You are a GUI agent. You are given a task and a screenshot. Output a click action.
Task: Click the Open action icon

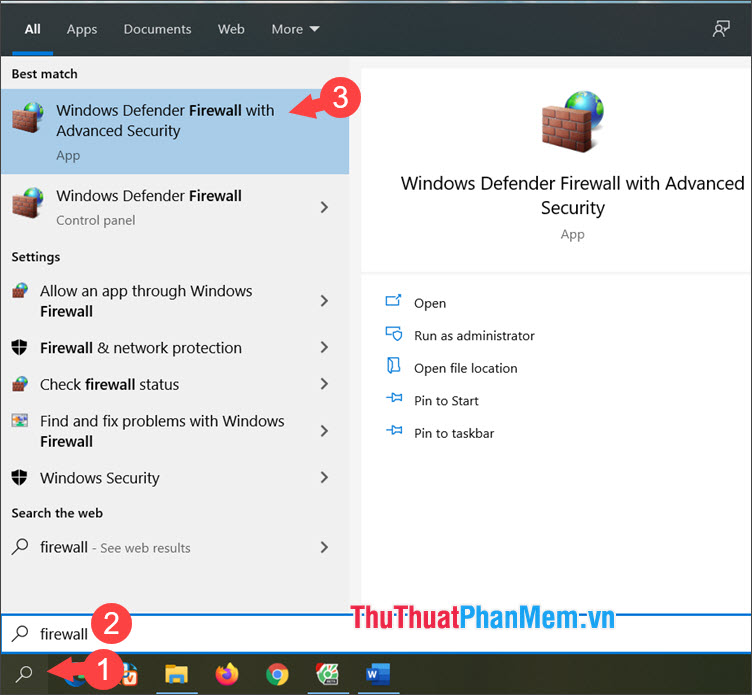393,301
